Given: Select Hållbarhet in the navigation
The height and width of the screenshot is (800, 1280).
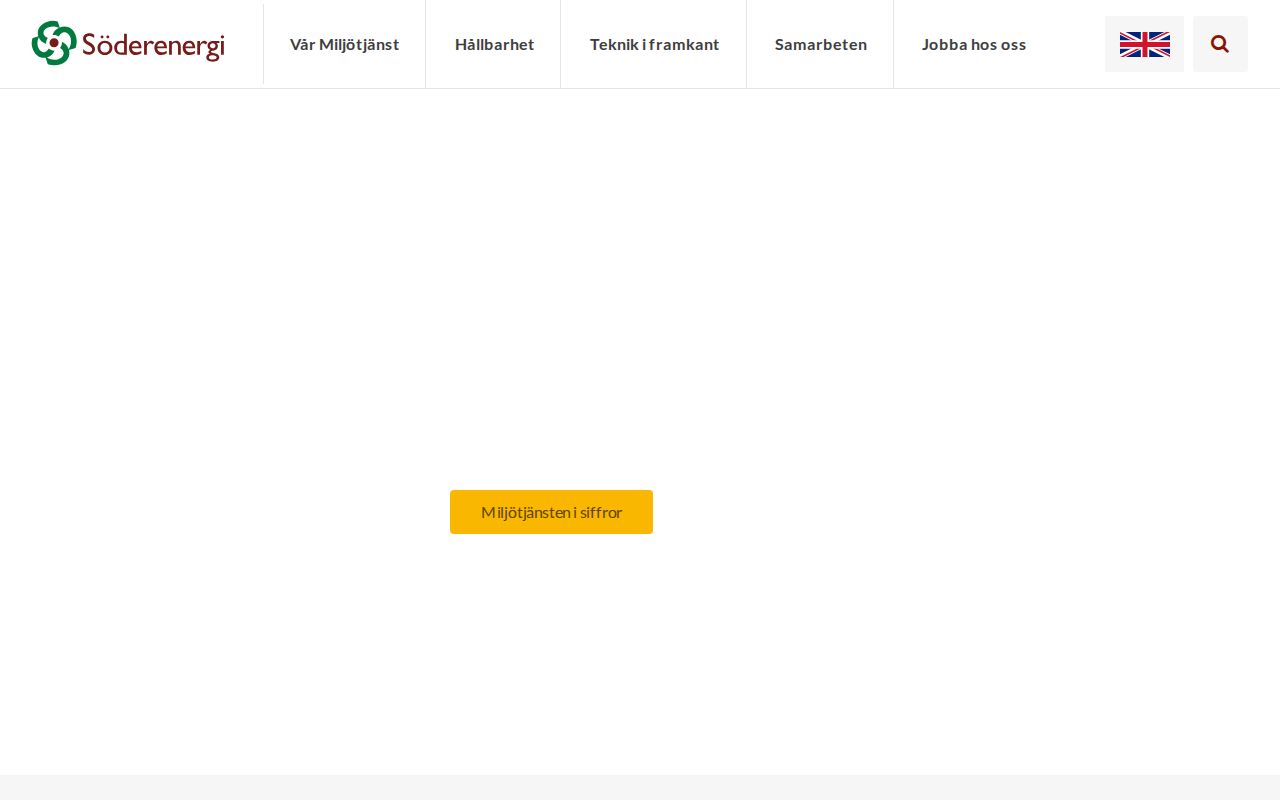Looking at the screenshot, I should tap(494, 44).
